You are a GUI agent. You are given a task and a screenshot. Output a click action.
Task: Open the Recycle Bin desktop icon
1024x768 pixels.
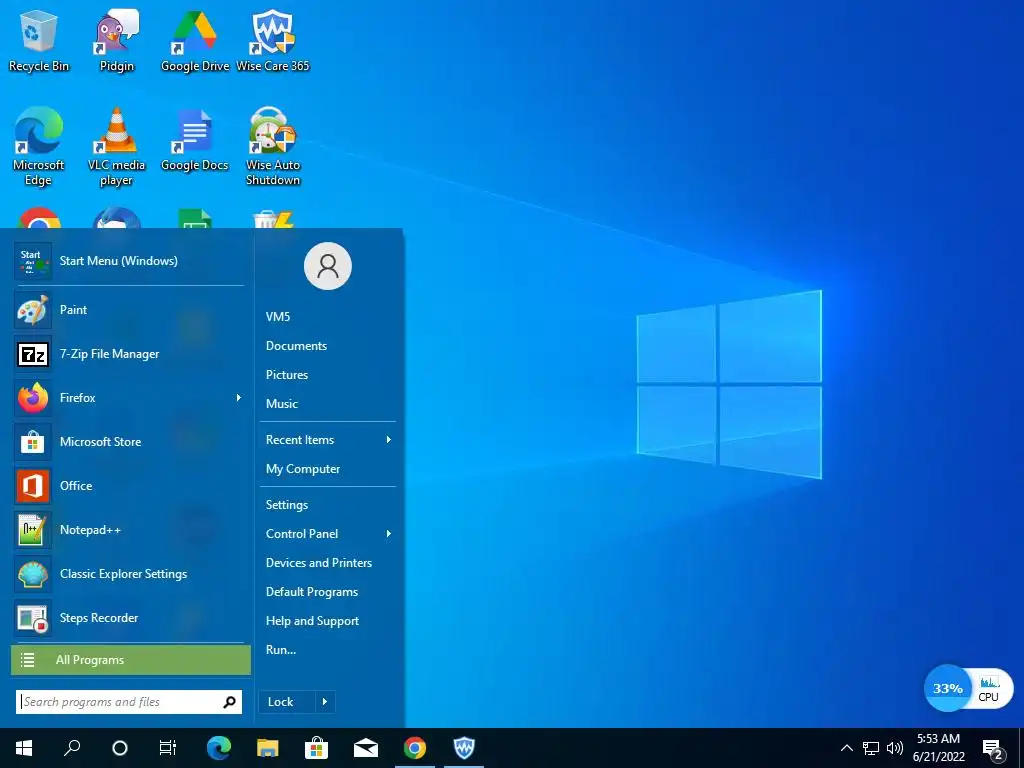pos(39,40)
